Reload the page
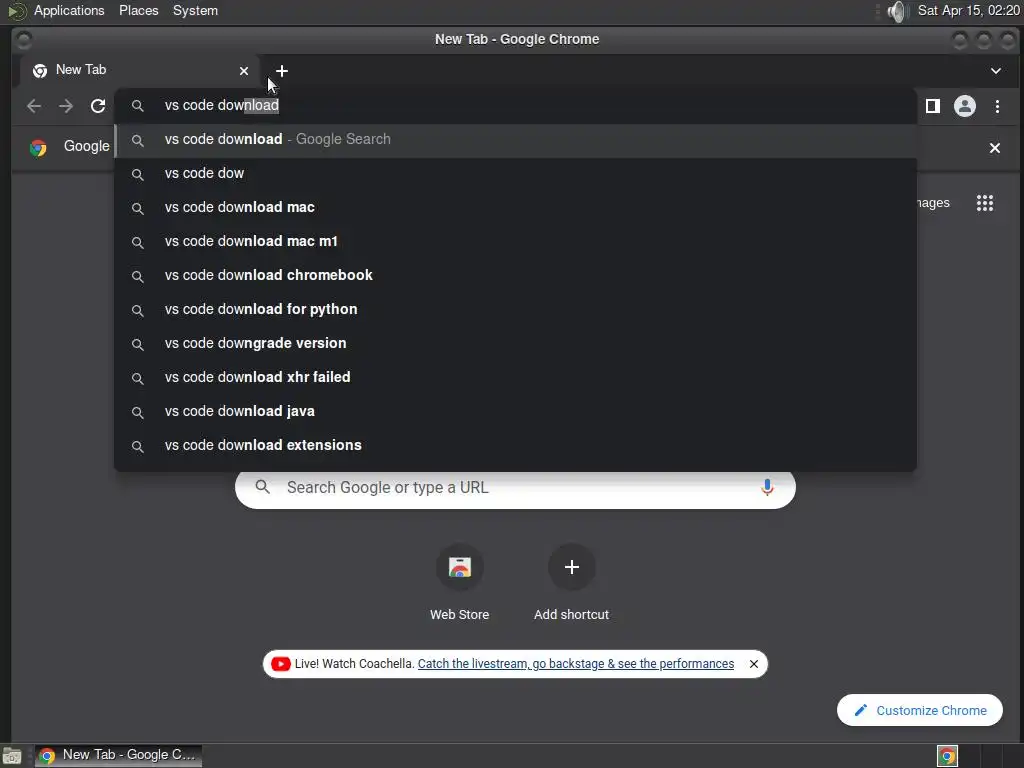Screen dimensions: 1024x768 point(98,106)
